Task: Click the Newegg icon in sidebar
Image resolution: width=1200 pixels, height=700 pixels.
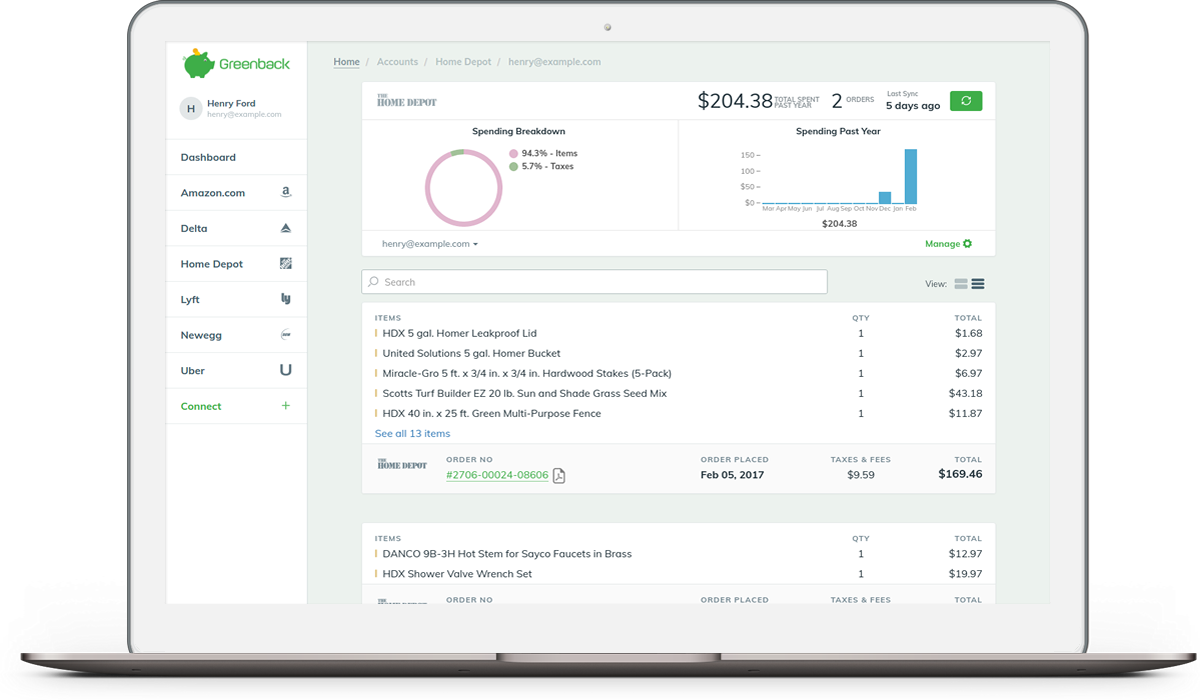Action: click(286, 335)
